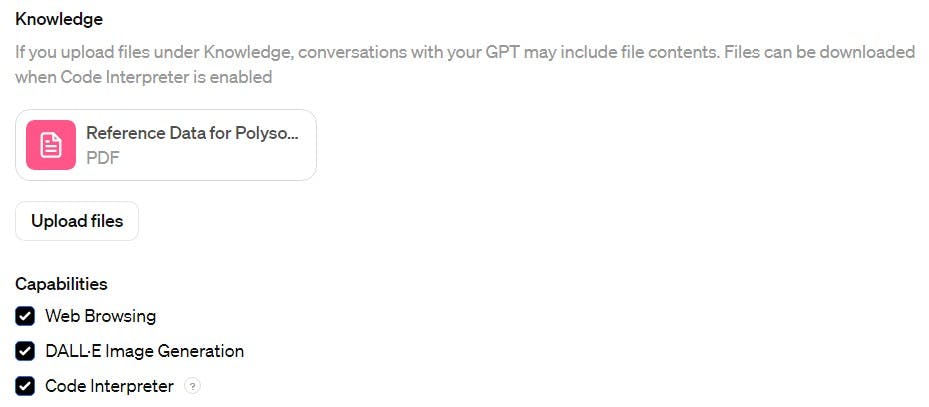
Task: Toggle the Code Interpreter checkbox off
Action: click(25, 386)
